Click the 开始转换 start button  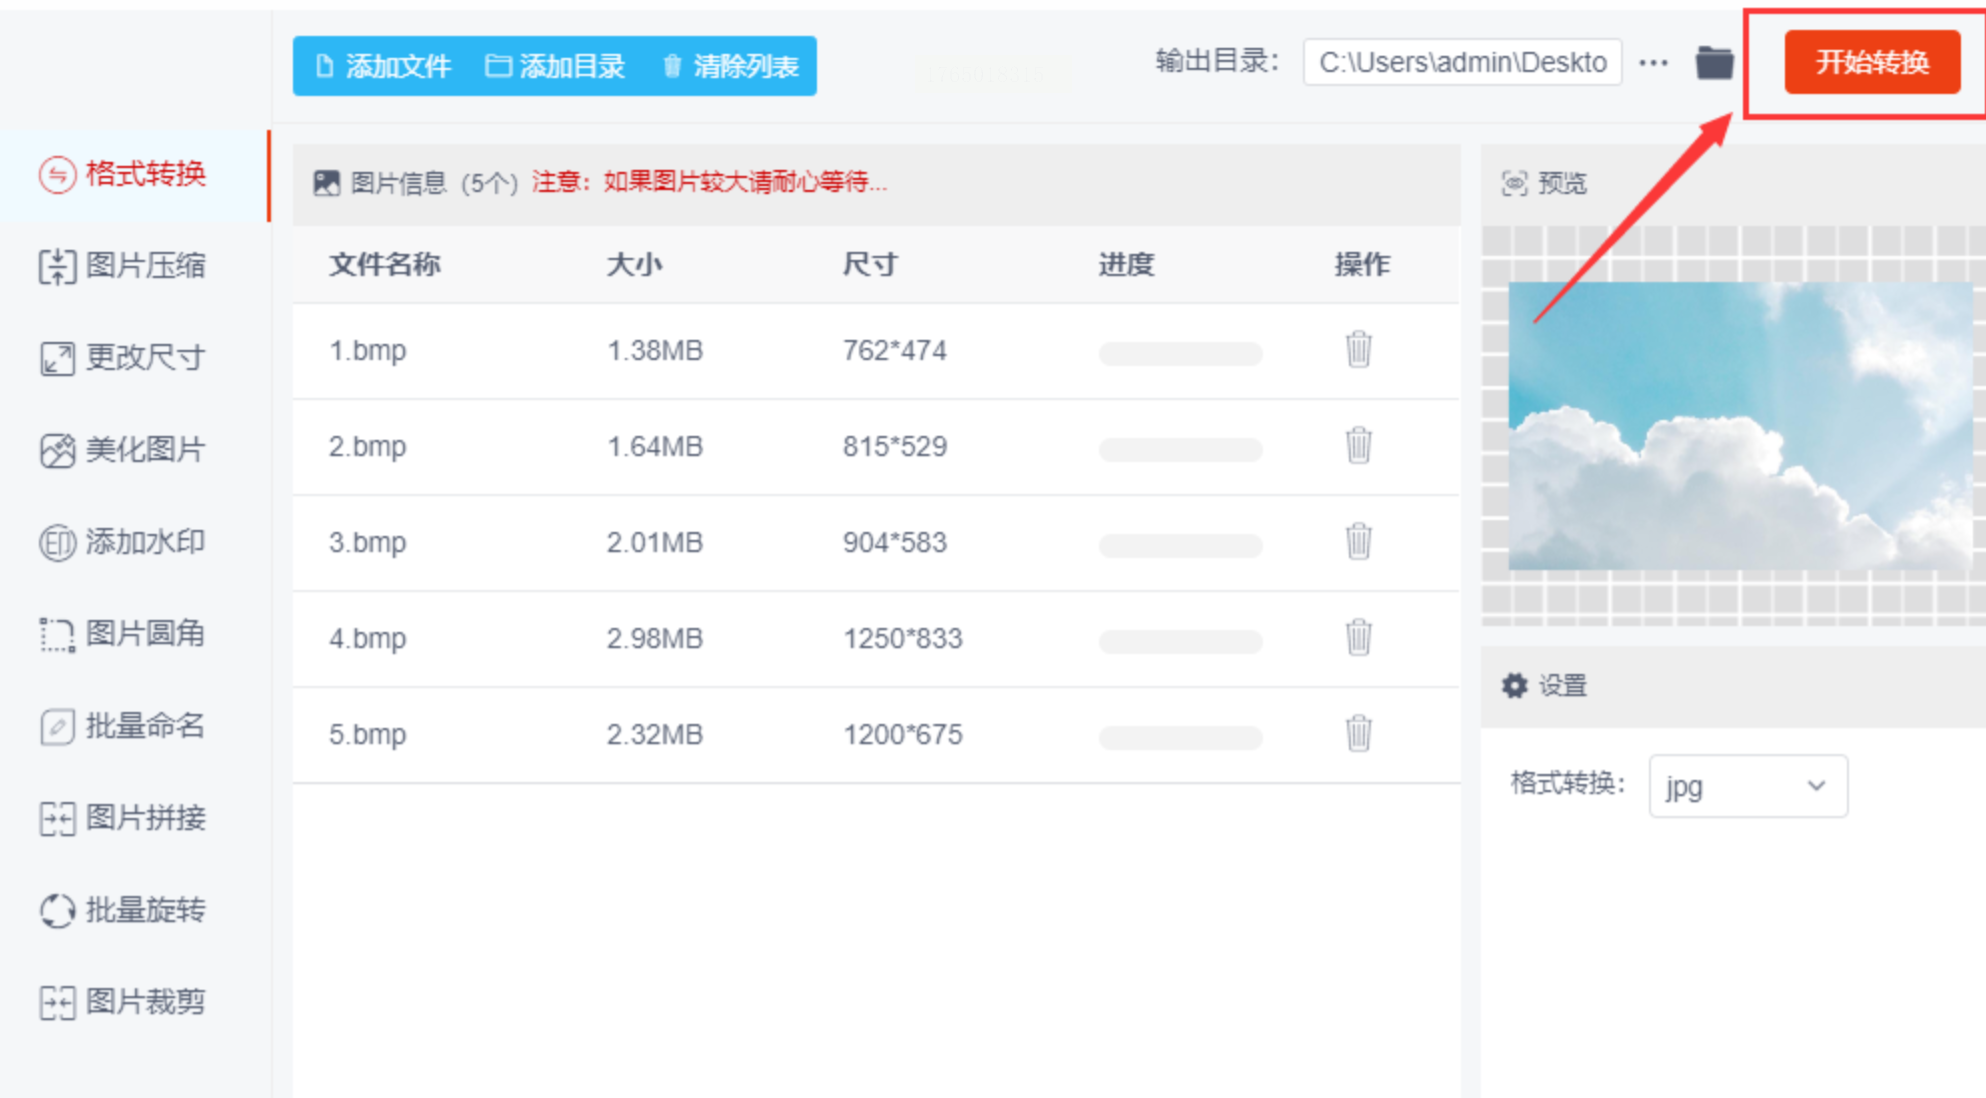click(1871, 62)
